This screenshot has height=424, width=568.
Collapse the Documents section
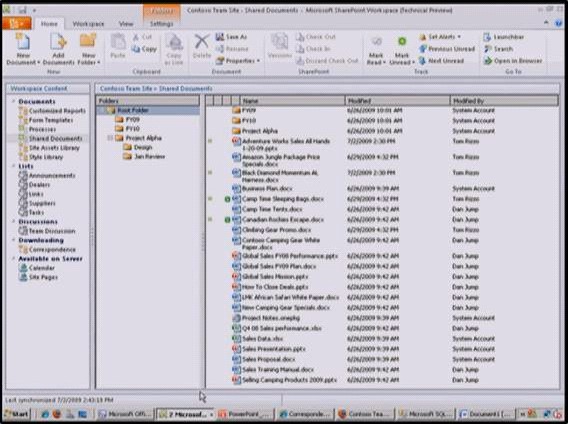coord(13,101)
